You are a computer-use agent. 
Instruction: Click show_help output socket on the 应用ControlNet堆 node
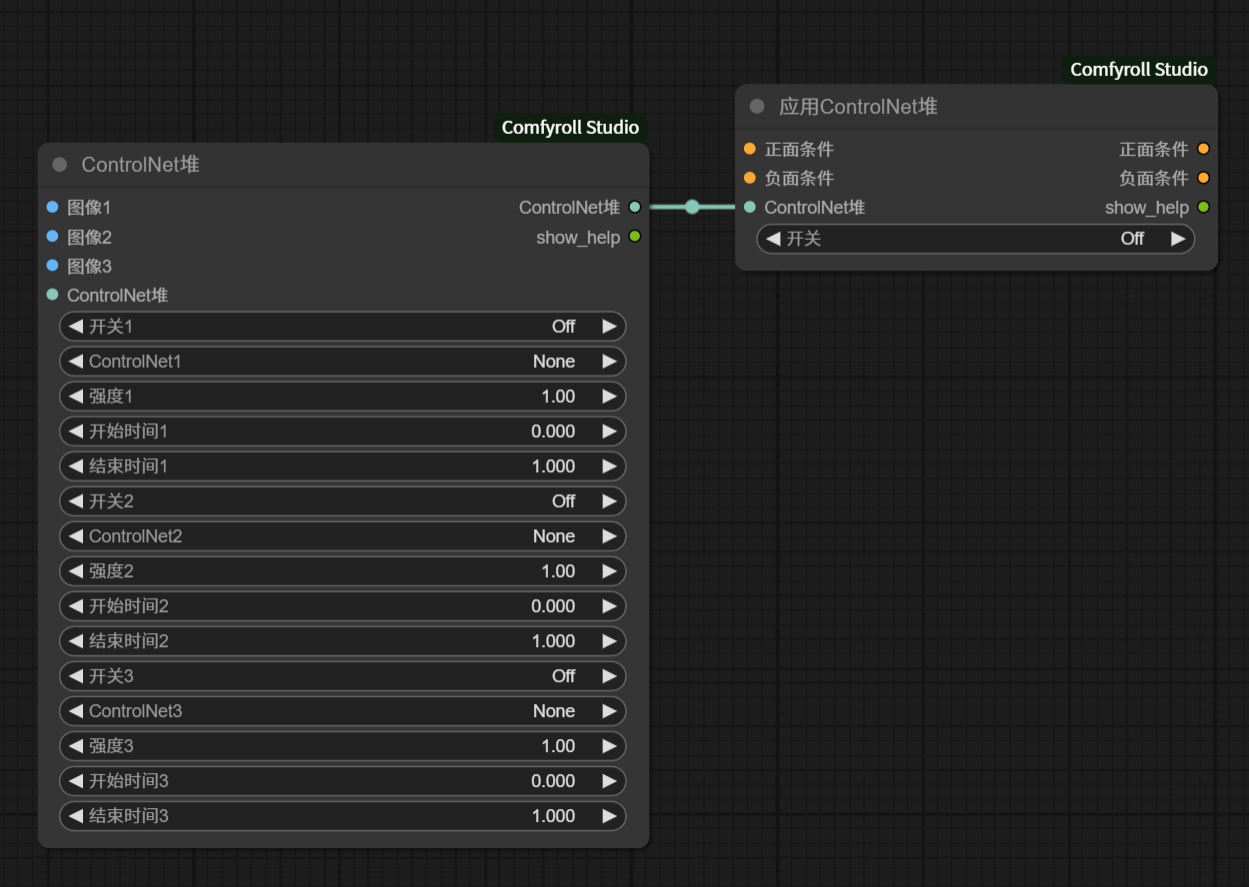pyautogui.click(x=1203, y=207)
